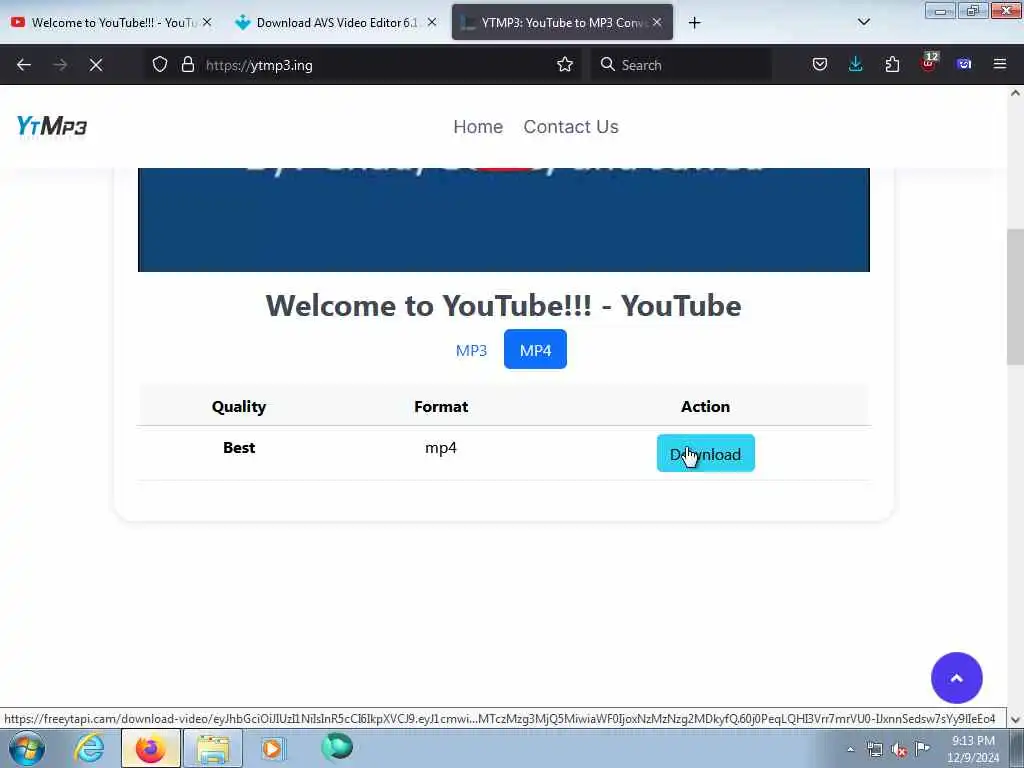The image size is (1024, 768).
Task: Open the Windows Start button
Action: pos(27,748)
